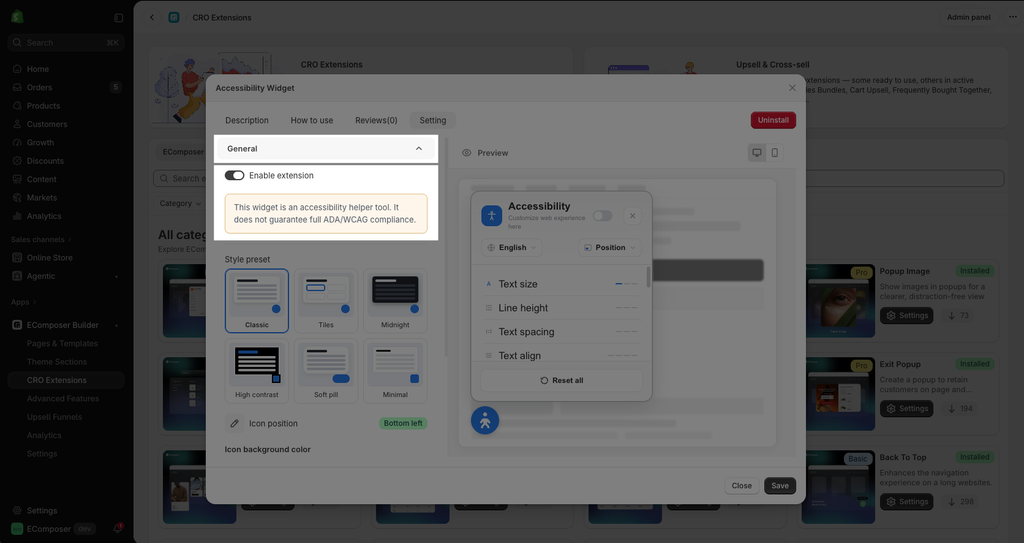The width and height of the screenshot is (1024, 543).
Task: Click the red Uninstall button
Action: click(x=773, y=120)
